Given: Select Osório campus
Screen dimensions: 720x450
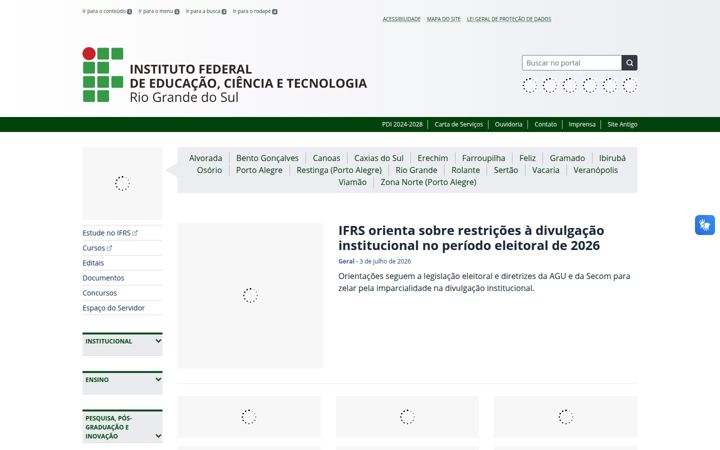Looking at the screenshot, I should pyautogui.click(x=209, y=170).
